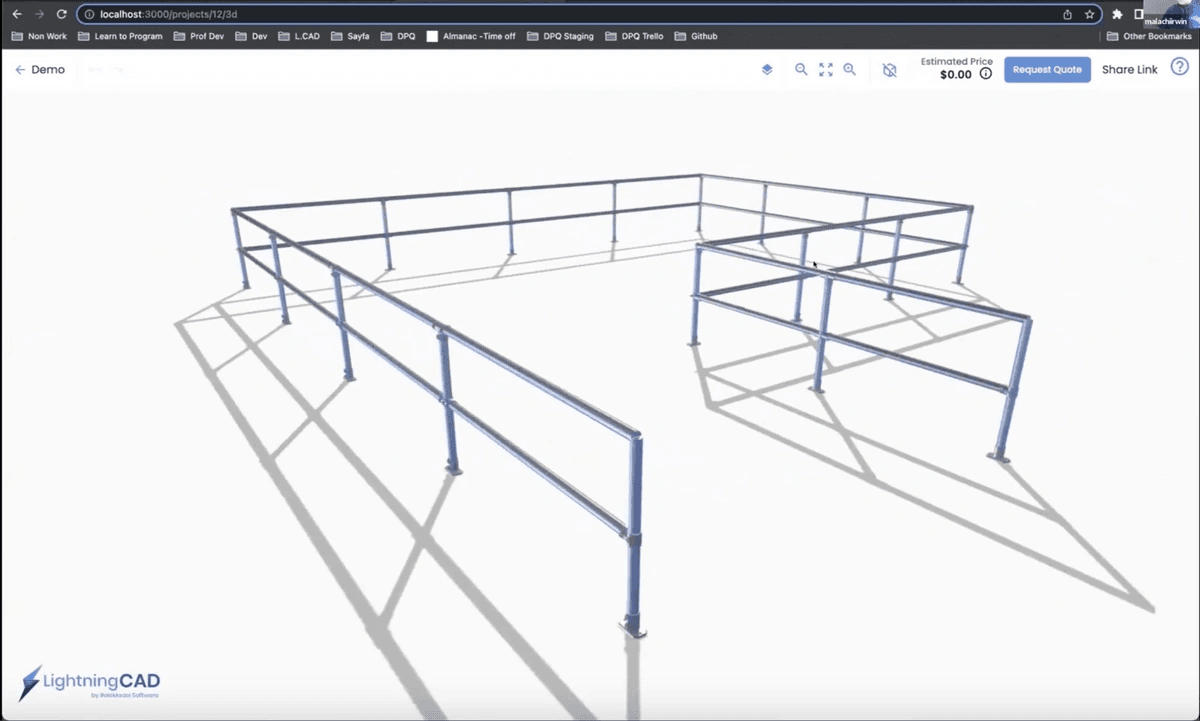Open the Non Work bookmarks folder
The image size is (1200, 721).
tap(39, 36)
